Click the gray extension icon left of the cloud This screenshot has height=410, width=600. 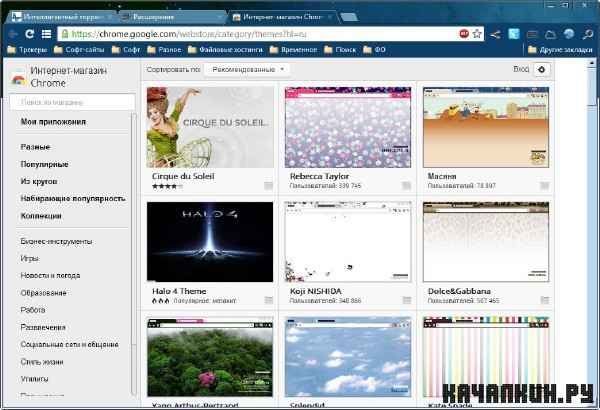(532, 35)
